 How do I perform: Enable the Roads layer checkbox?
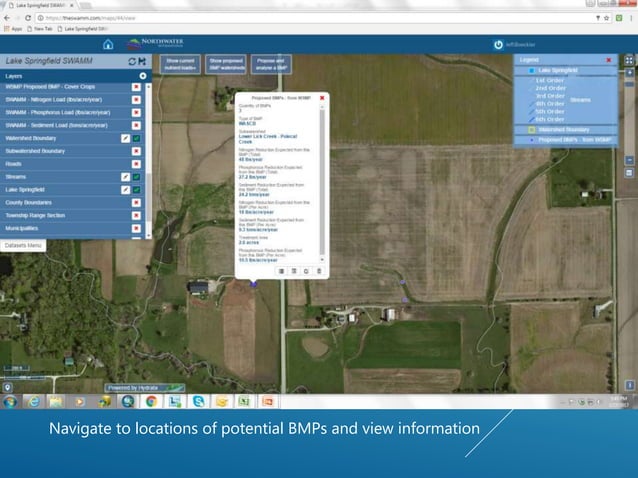(136, 163)
